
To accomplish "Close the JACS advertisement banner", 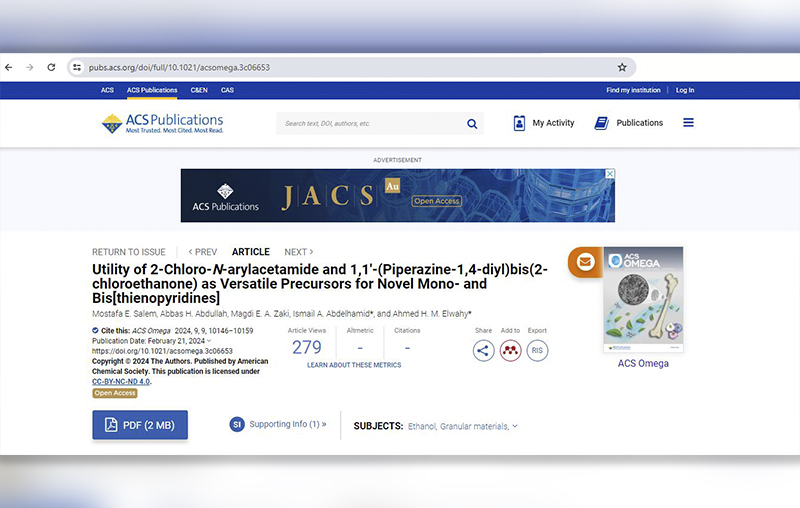I will (609, 174).
